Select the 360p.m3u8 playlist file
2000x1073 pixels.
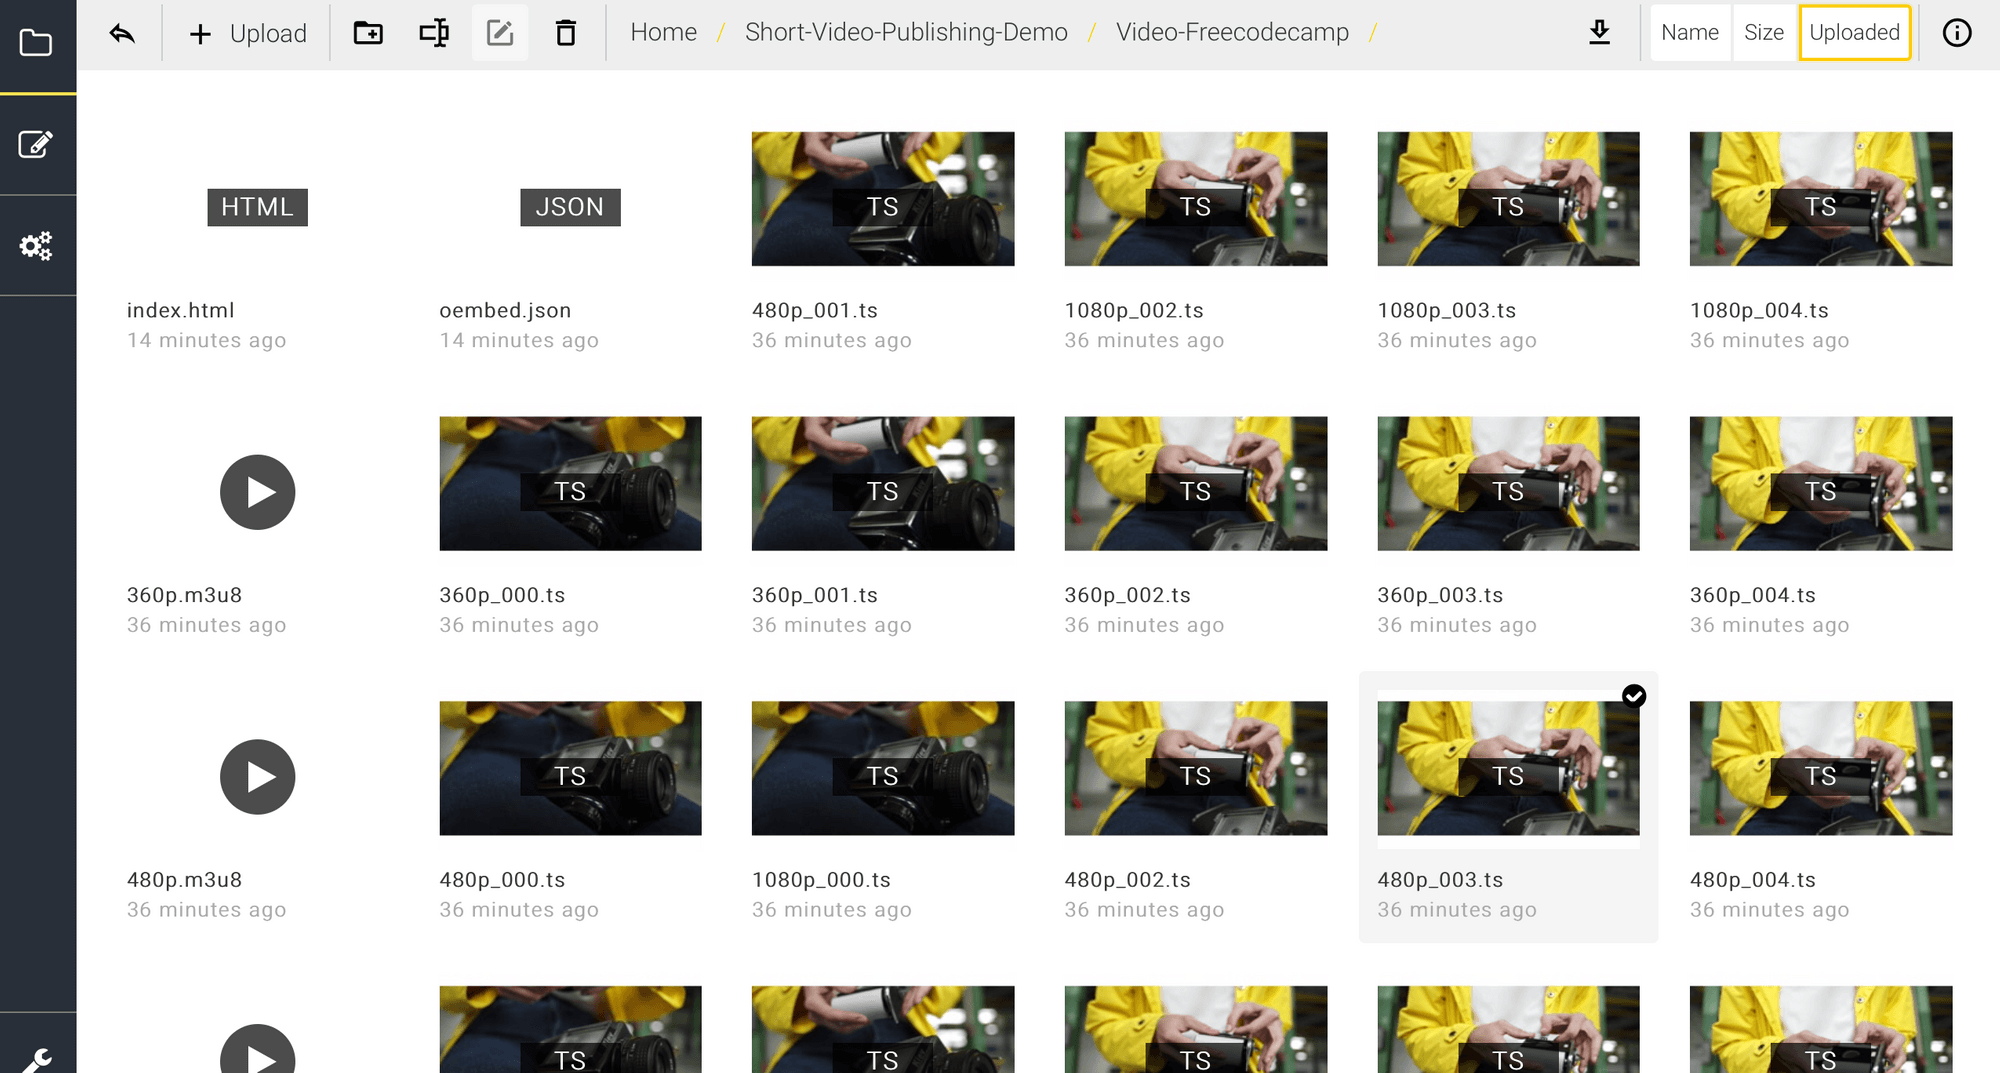[x=257, y=492]
